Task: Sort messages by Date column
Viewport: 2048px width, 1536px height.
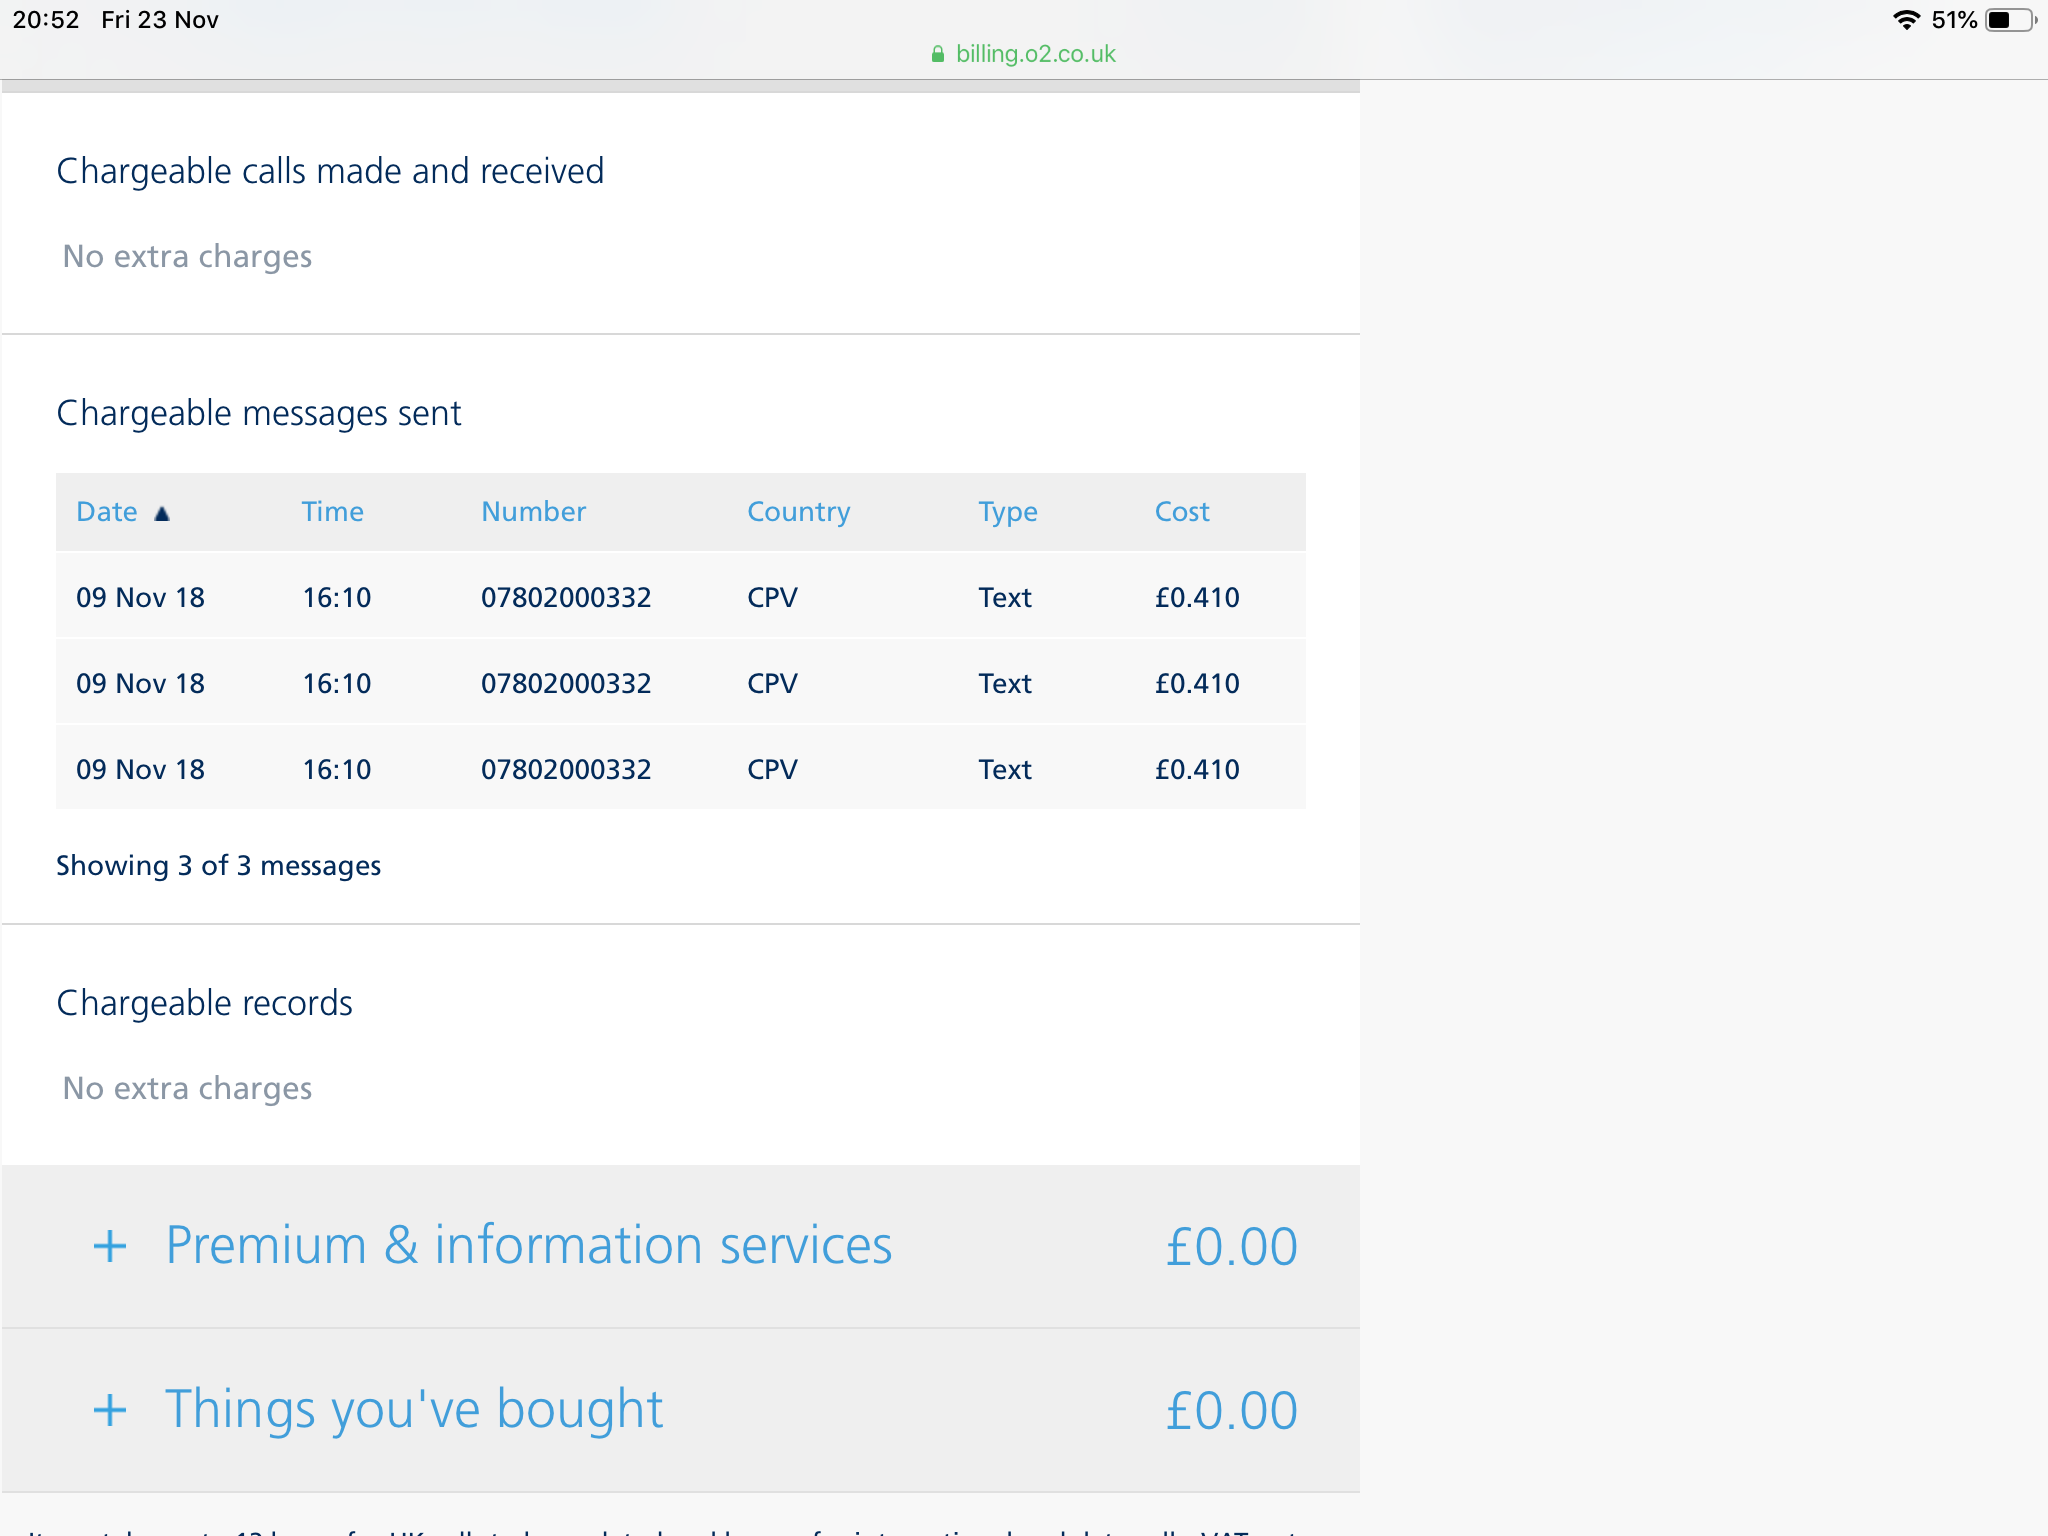Action: 107,512
